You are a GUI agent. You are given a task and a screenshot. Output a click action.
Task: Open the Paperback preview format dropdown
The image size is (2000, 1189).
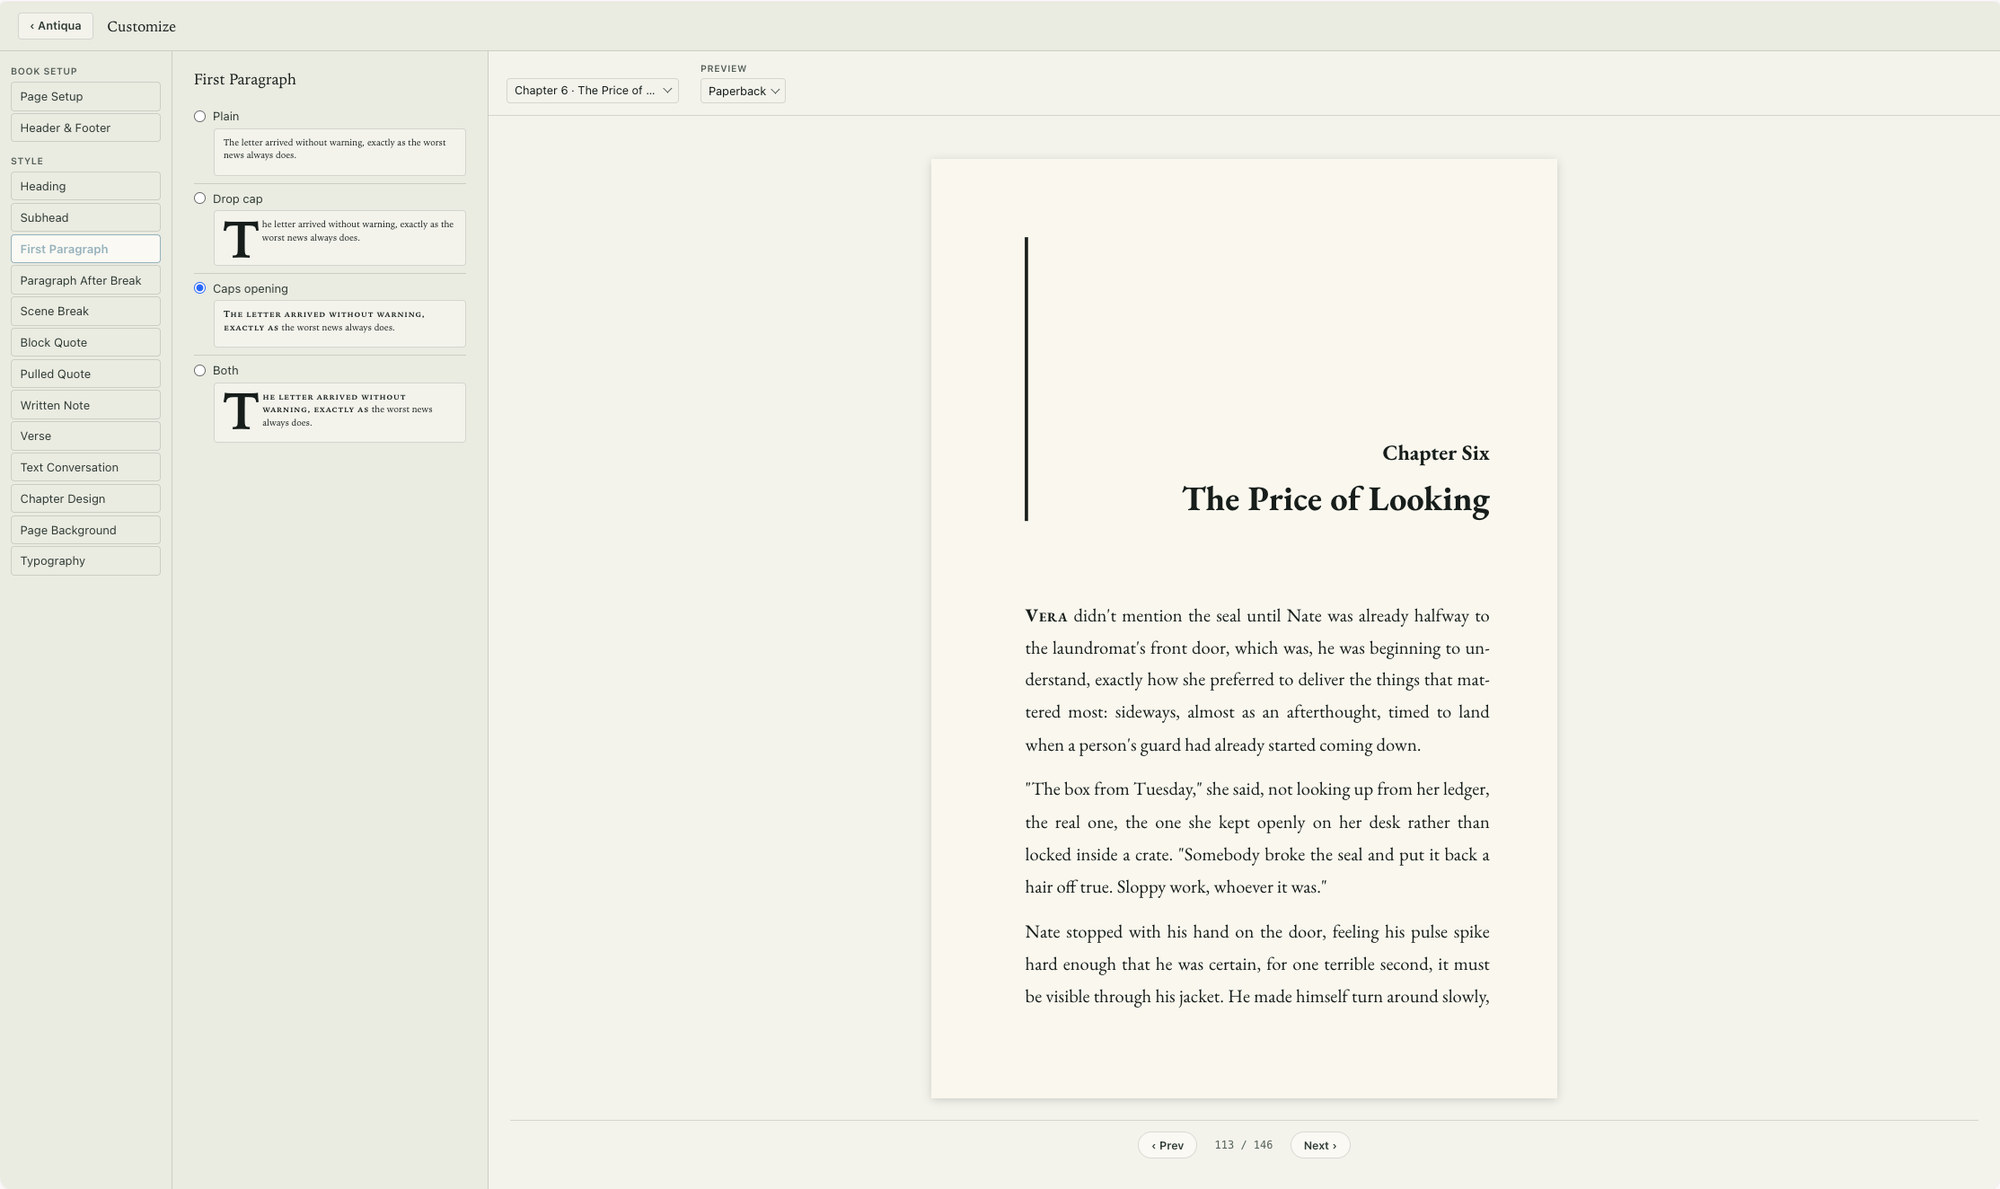click(743, 91)
